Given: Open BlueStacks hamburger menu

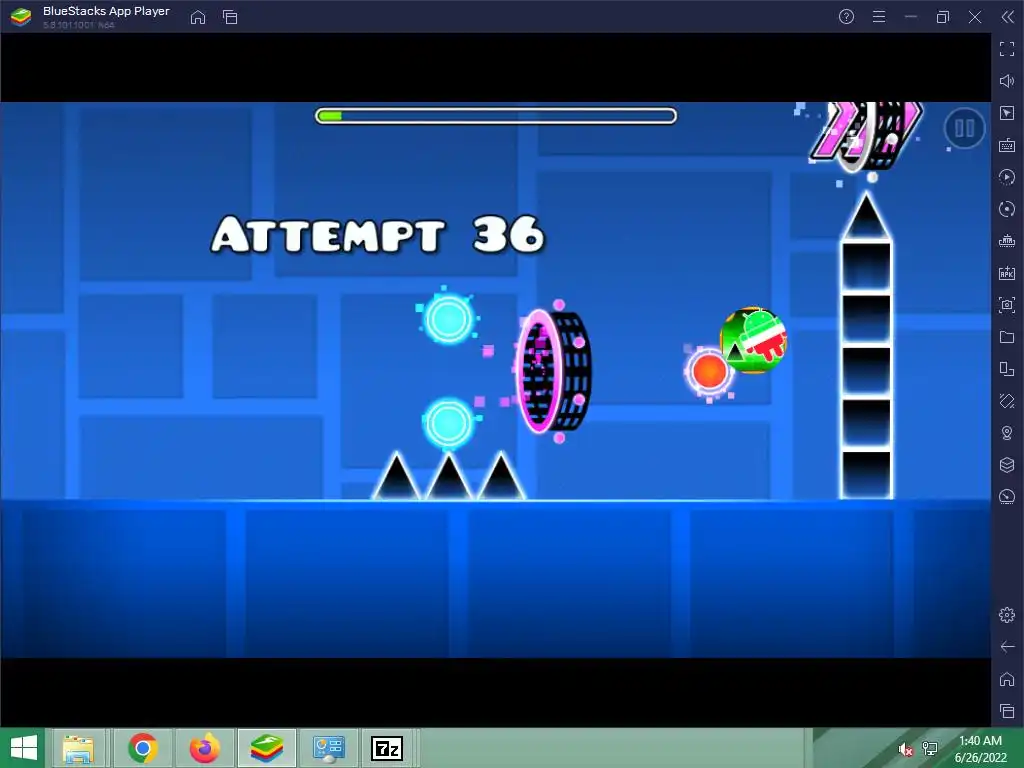Looking at the screenshot, I should pos(879,17).
